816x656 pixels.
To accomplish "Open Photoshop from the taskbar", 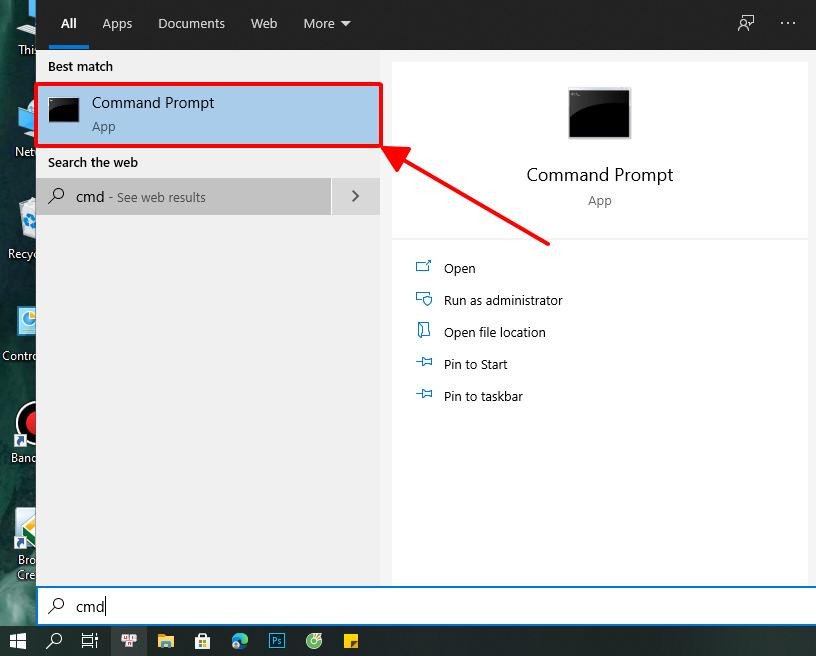I will [277, 642].
